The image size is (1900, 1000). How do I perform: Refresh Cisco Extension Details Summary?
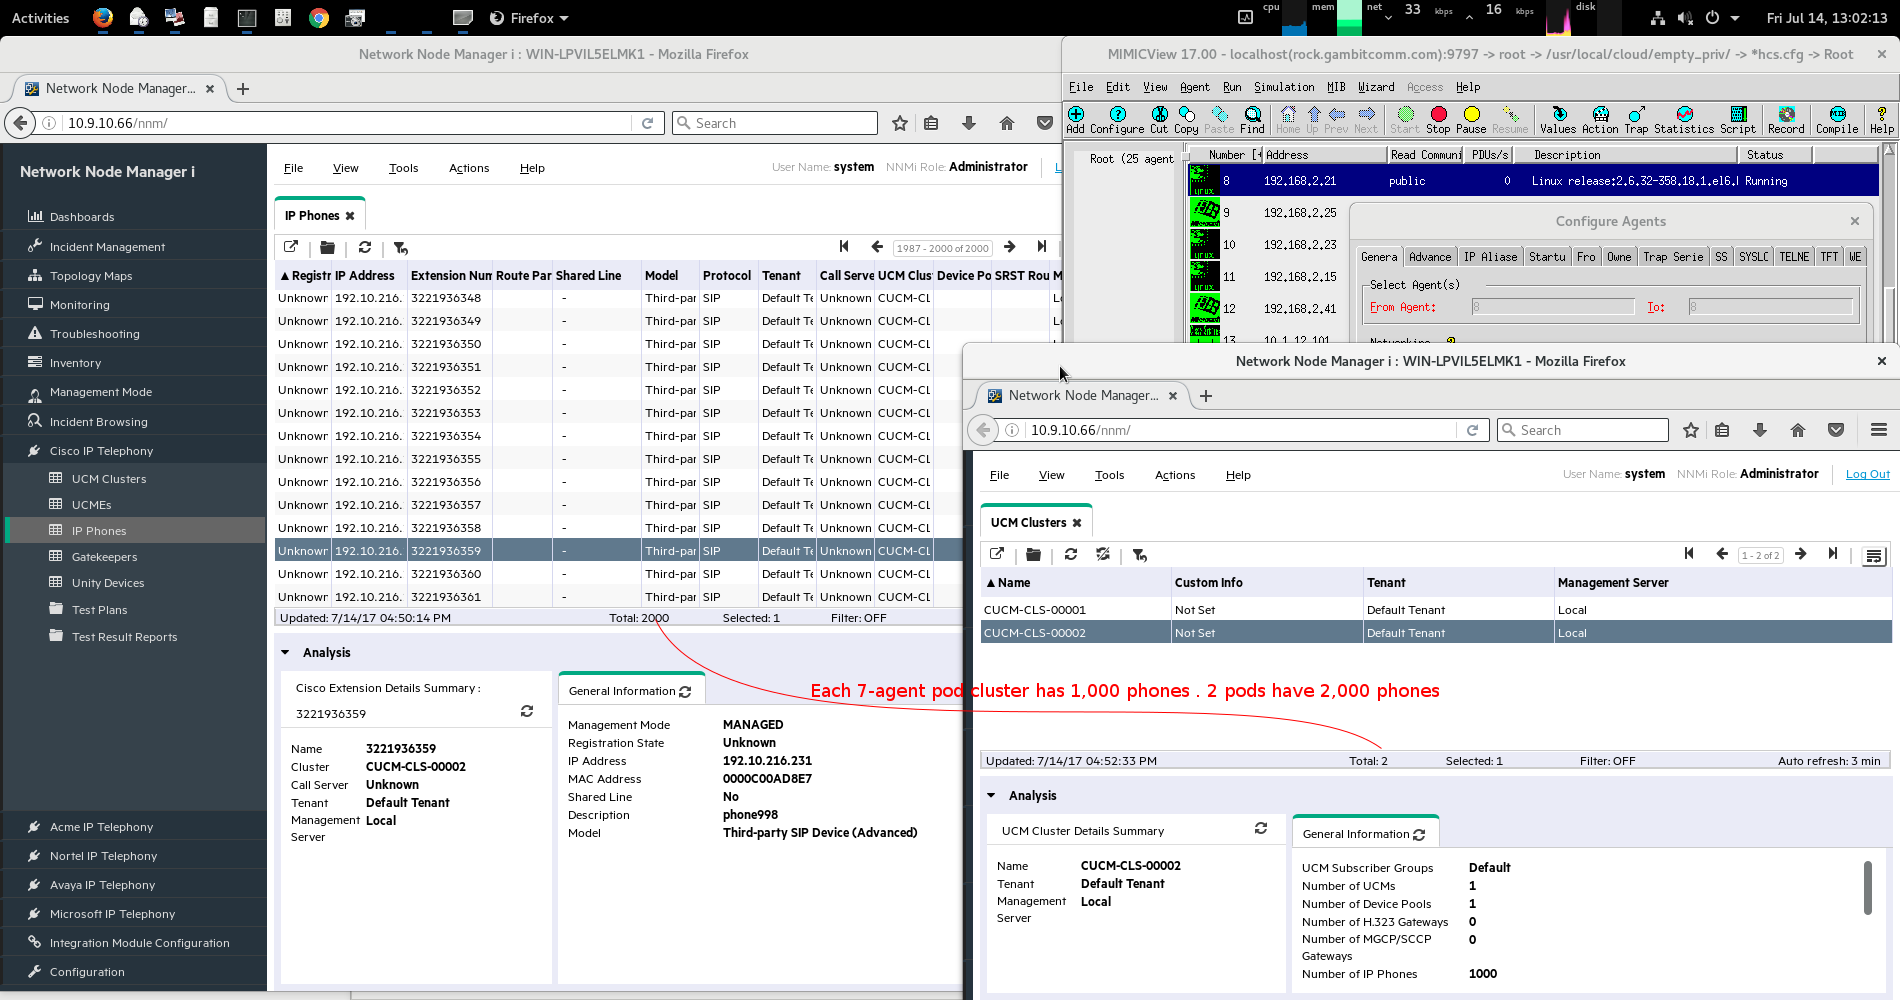[527, 711]
